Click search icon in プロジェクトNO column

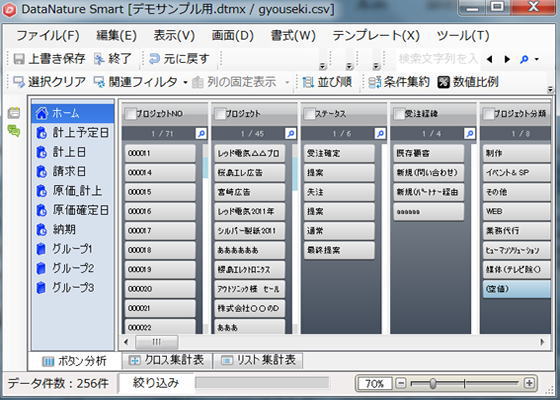point(201,134)
